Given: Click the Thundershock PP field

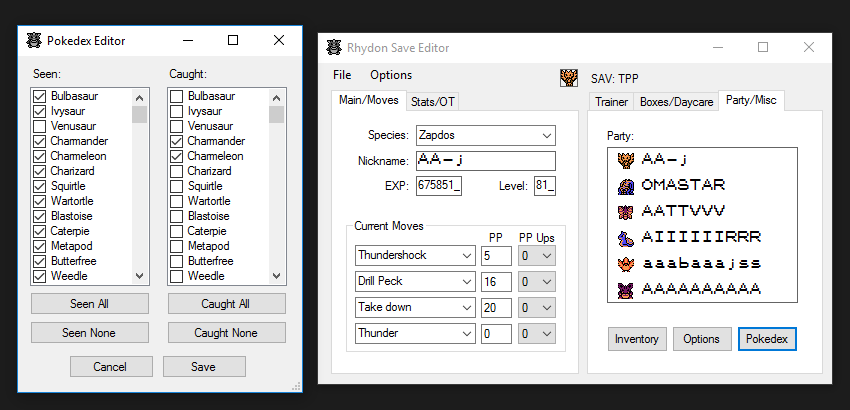Looking at the screenshot, I should (496, 255).
